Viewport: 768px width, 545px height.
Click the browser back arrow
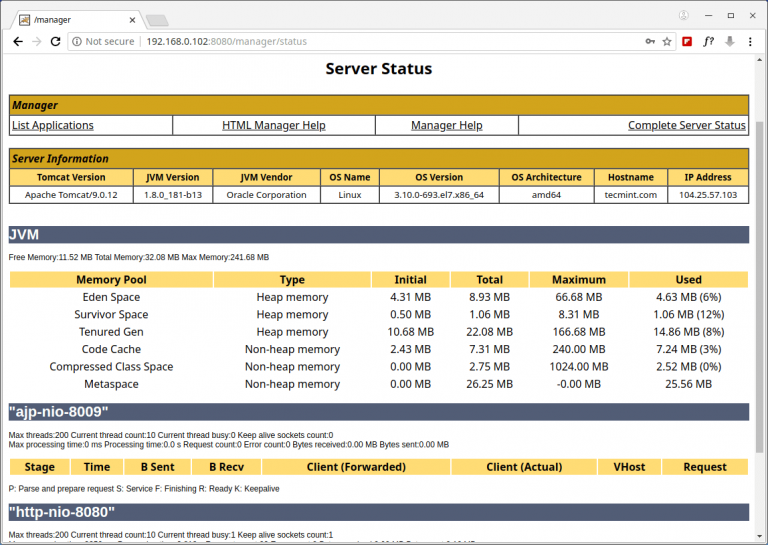(x=18, y=42)
